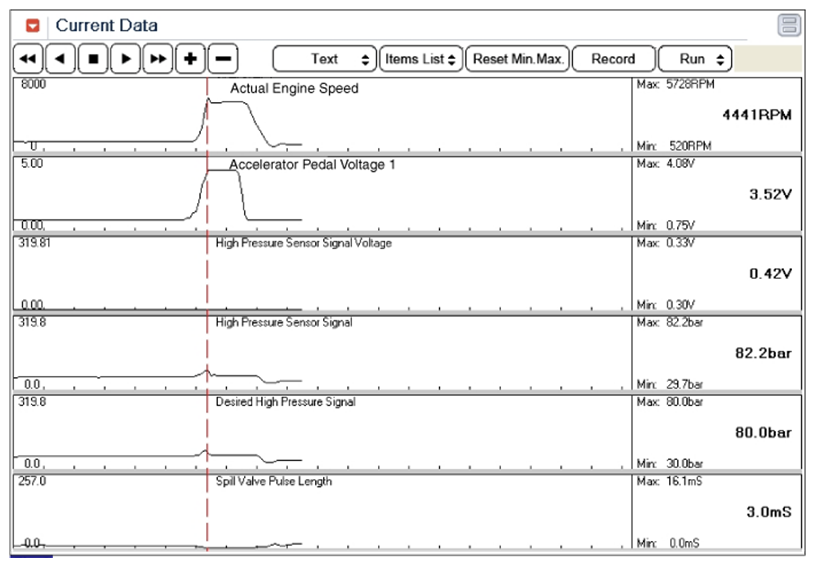Click the 4441RPM engine speed value
The width and height of the screenshot is (815, 567).
756,115
